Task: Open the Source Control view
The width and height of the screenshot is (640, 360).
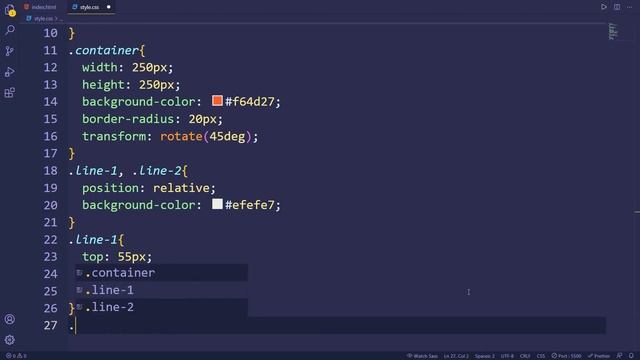Action: click(x=10, y=51)
